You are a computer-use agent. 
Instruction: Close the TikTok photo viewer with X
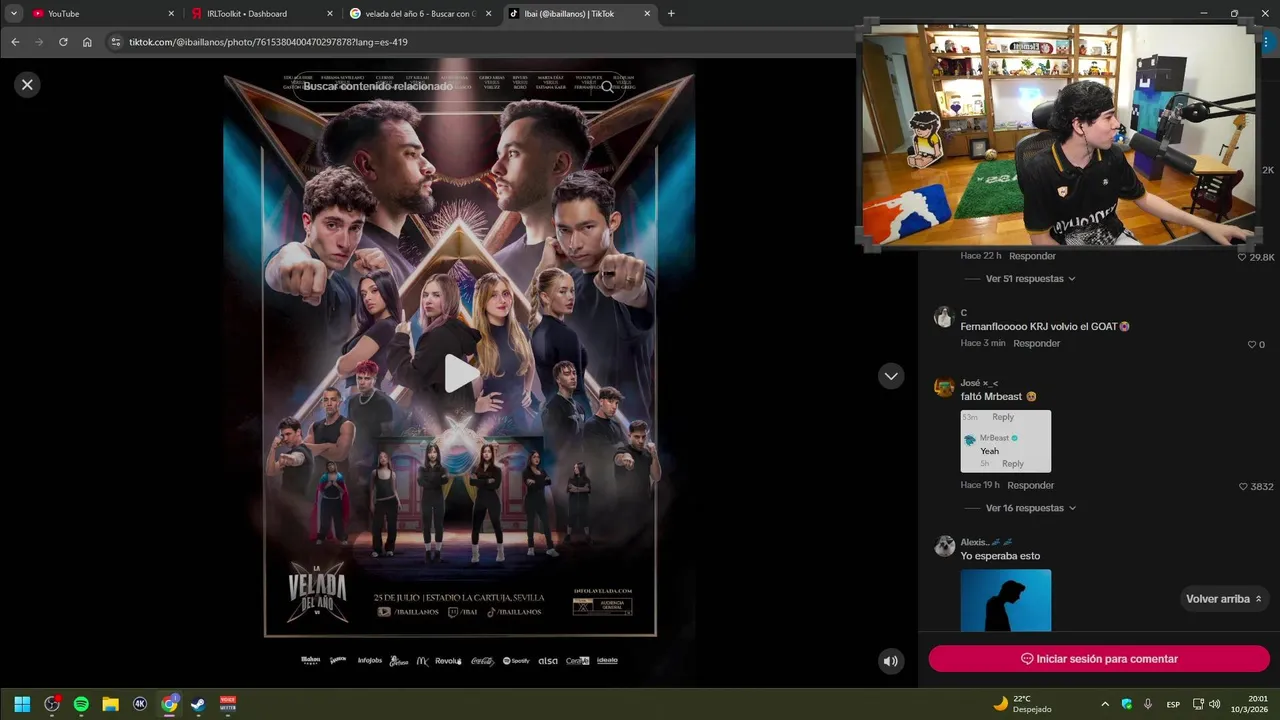click(27, 85)
